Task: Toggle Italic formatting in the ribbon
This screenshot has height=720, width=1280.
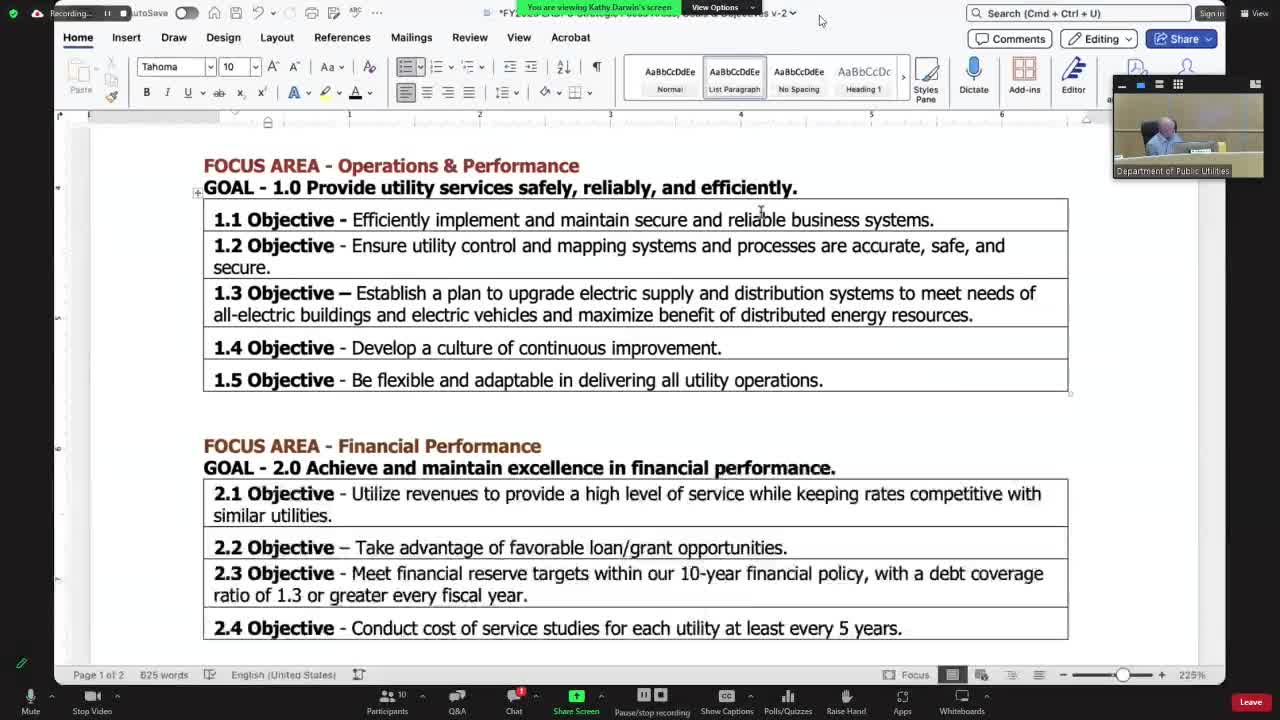Action: (167, 92)
